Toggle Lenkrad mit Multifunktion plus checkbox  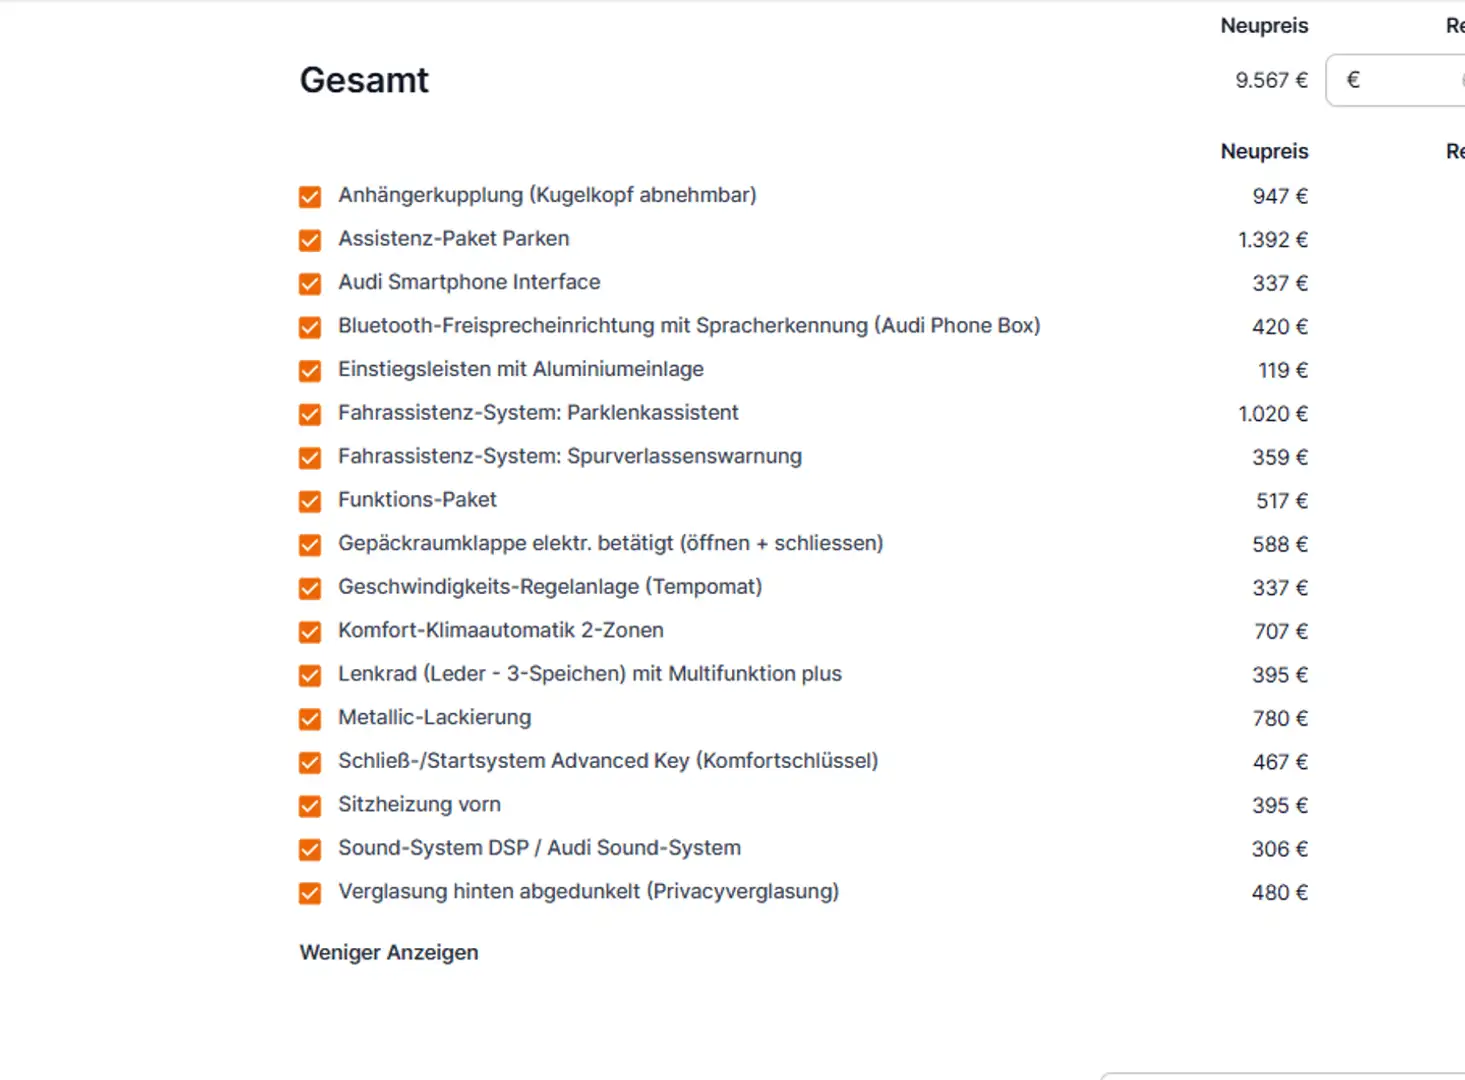(x=310, y=675)
